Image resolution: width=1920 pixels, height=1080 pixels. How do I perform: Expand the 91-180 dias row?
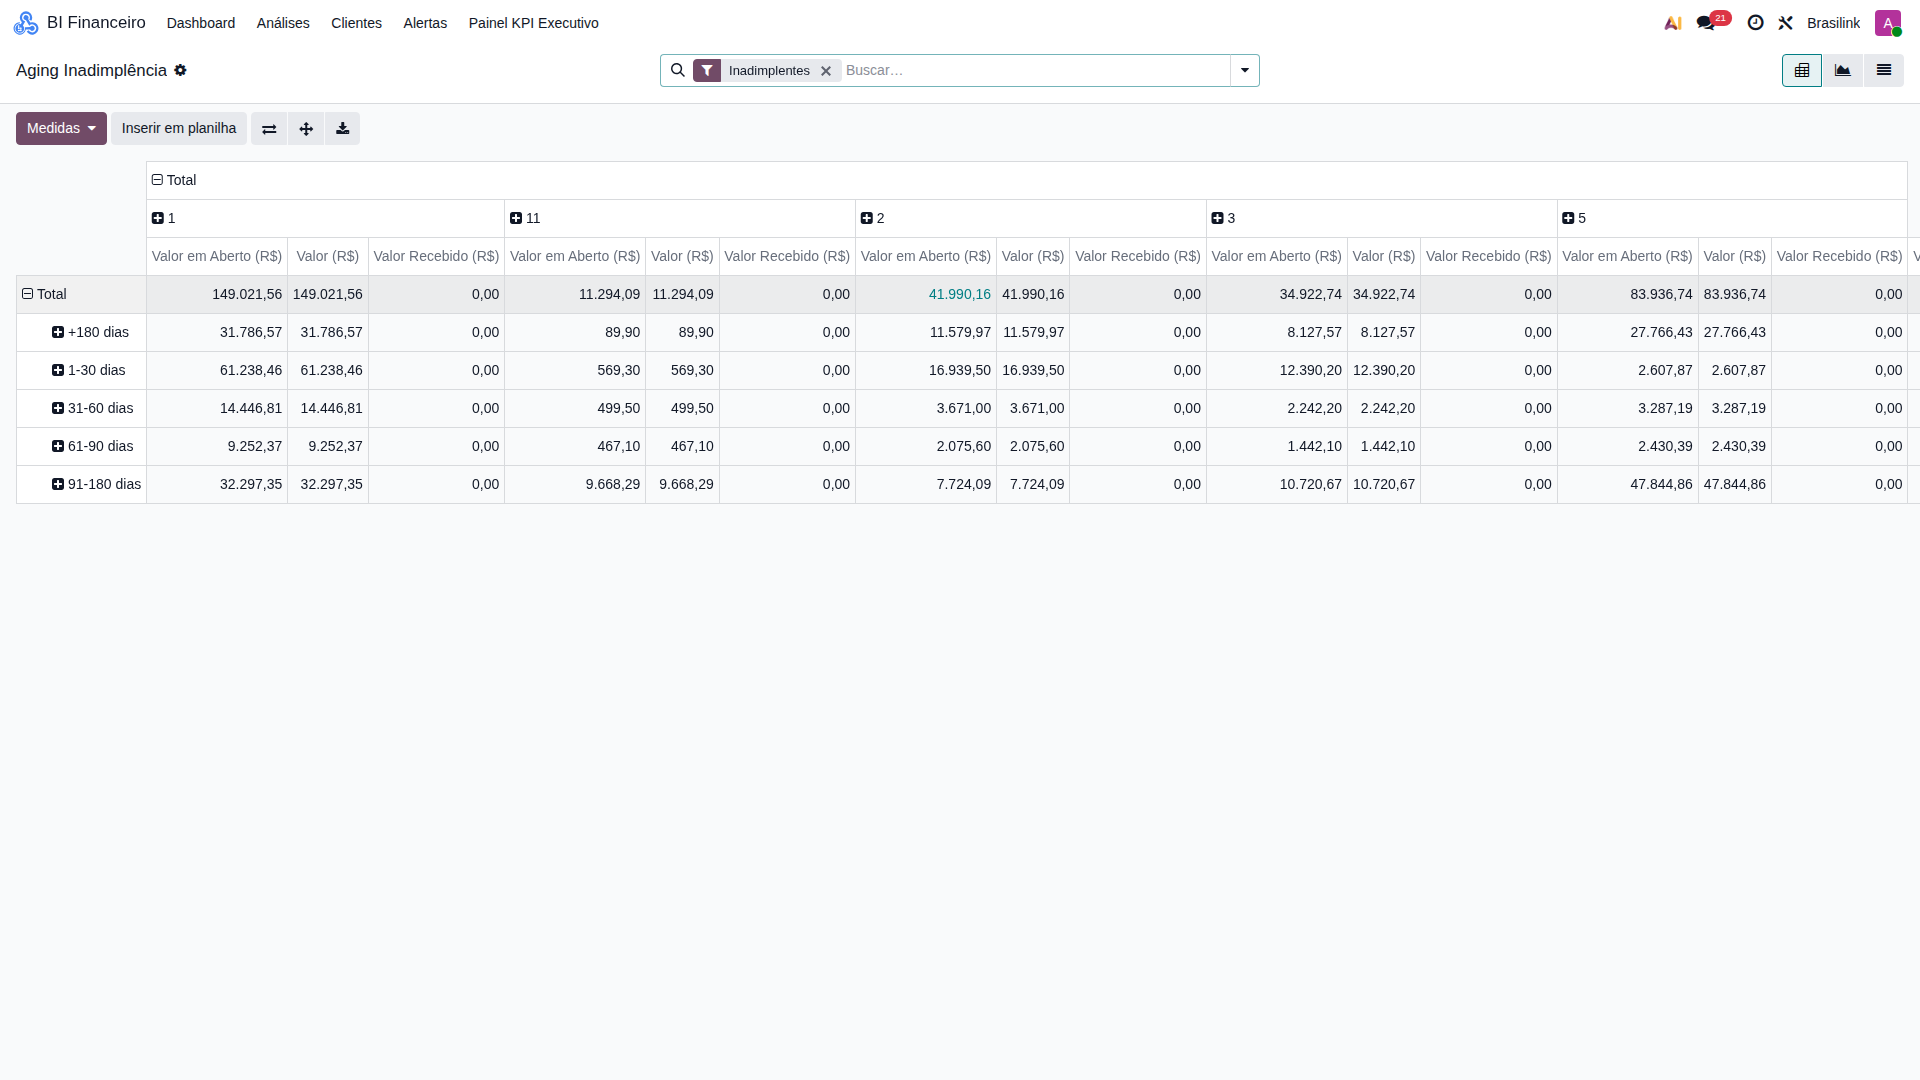(96, 484)
